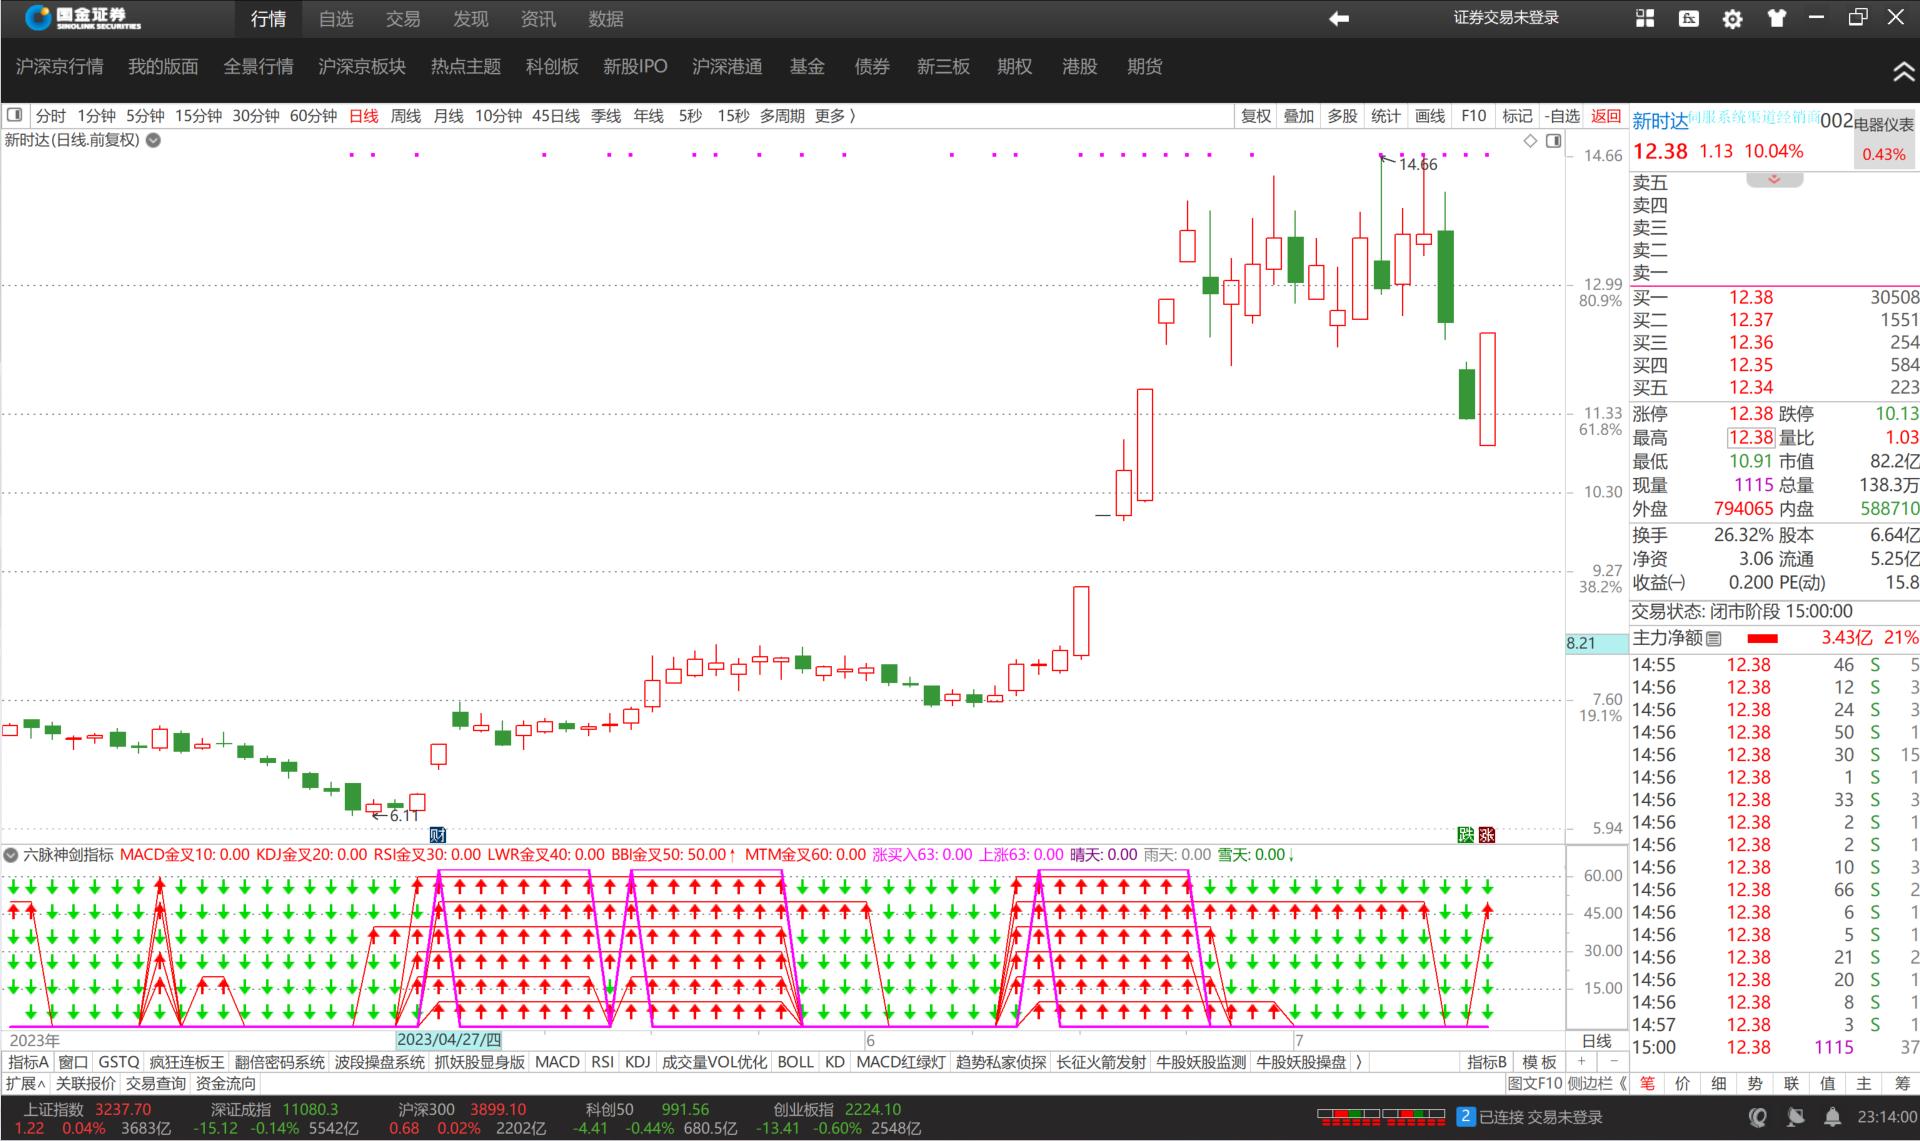Click the diamond marker icon at the chart top
1920x1141 pixels.
(1530, 141)
